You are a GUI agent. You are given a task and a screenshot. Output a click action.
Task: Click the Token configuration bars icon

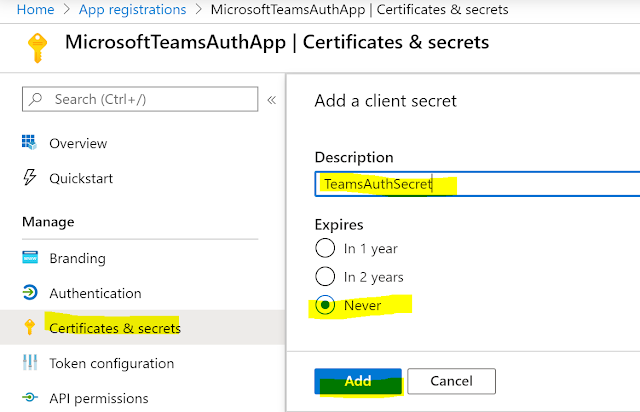click(x=29, y=362)
